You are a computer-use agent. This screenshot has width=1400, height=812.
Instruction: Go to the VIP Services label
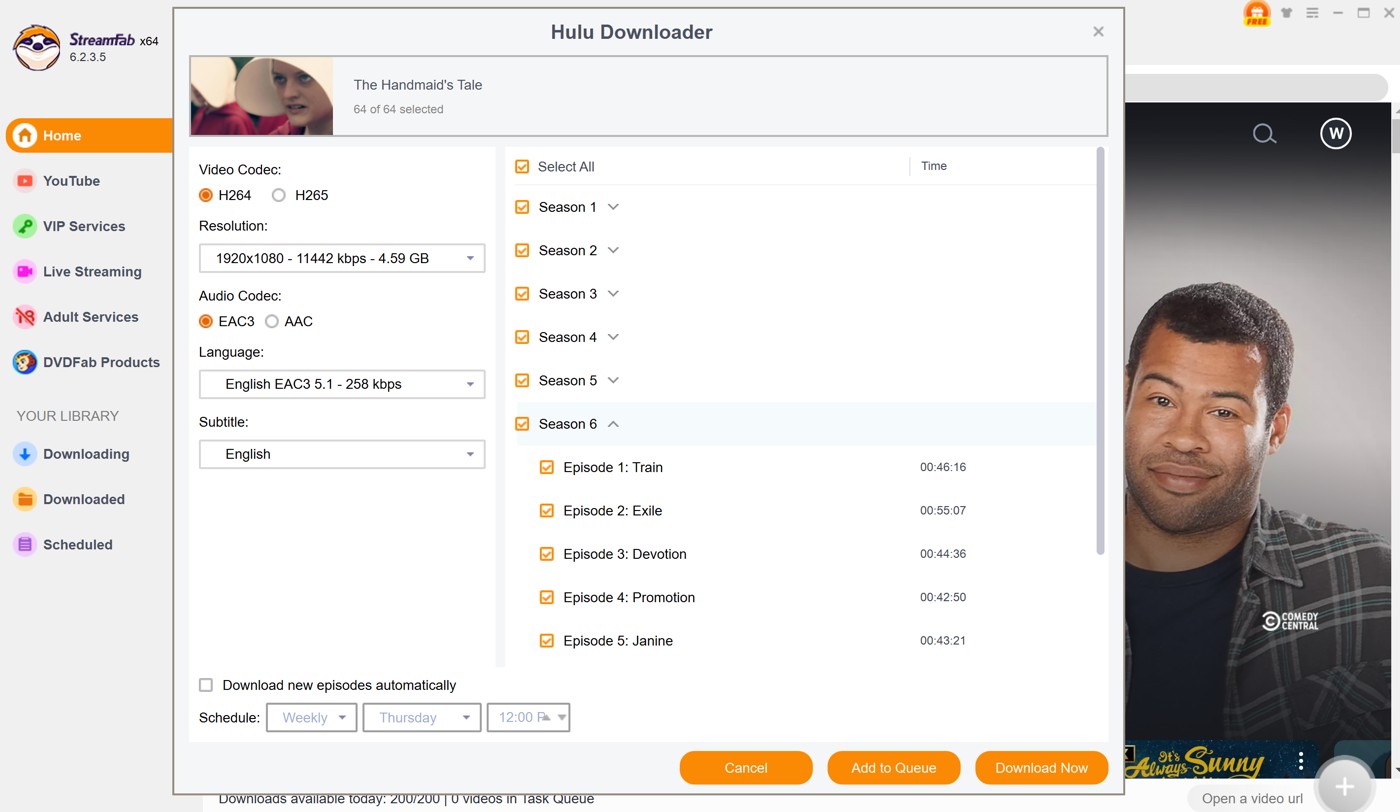[84, 226]
